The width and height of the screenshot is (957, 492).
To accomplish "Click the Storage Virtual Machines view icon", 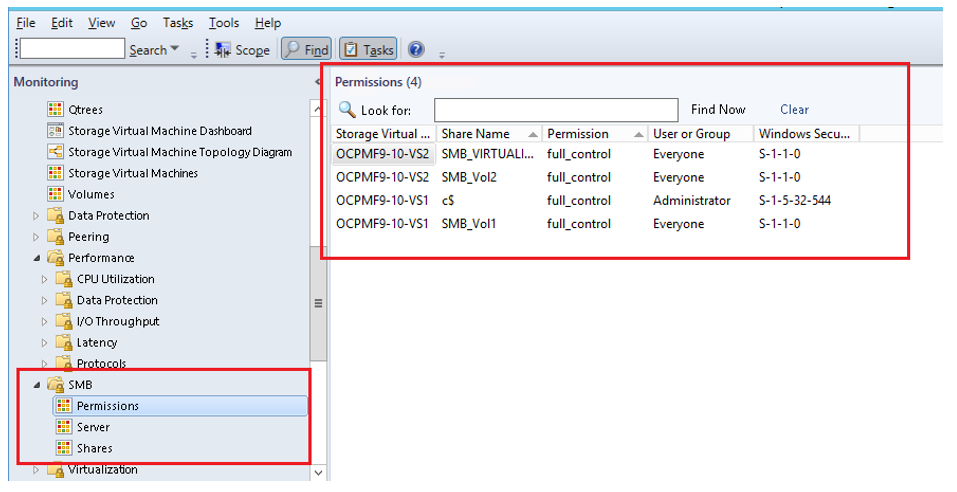I will coord(55,173).
